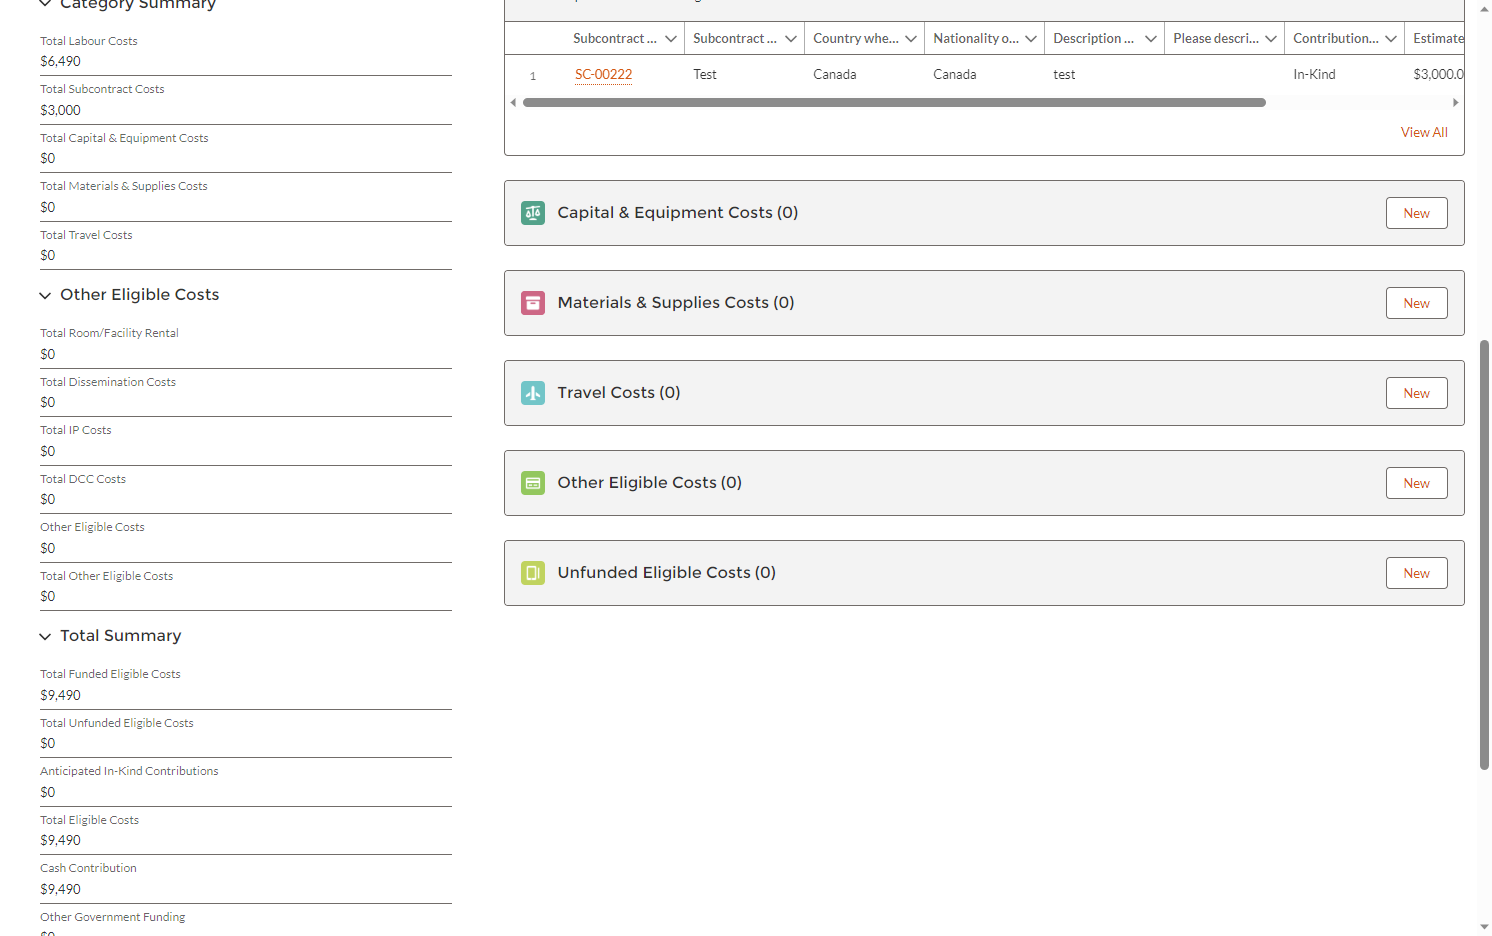1492x936 pixels.
Task: Open Materials & Supplies Costs (0) list
Action: [x=675, y=303]
